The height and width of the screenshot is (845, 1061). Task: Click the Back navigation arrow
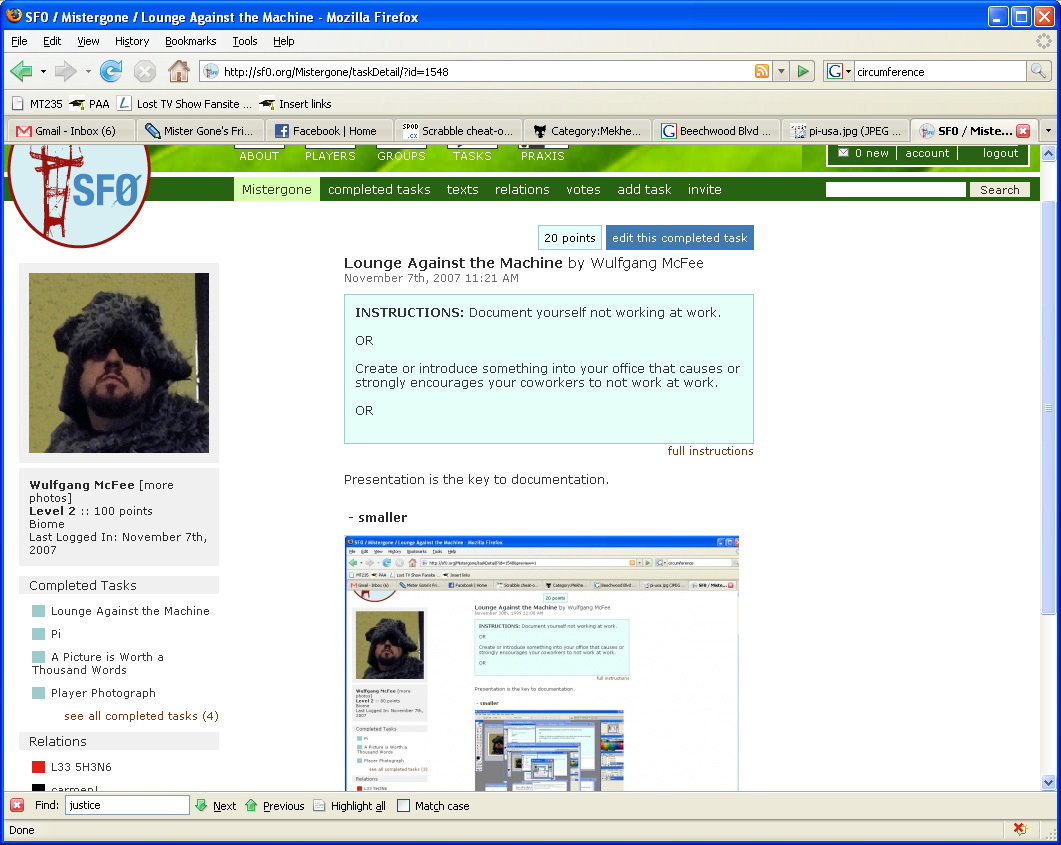point(22,71)
